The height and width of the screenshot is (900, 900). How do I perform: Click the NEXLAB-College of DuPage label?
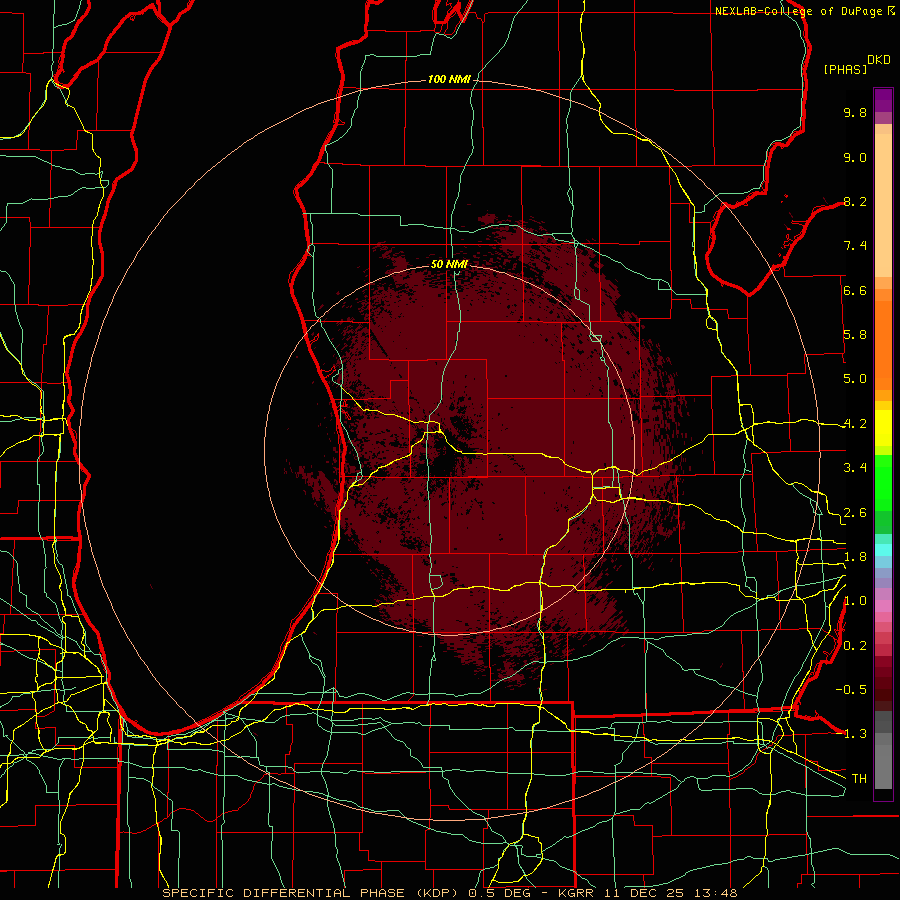tap(800, 11)
